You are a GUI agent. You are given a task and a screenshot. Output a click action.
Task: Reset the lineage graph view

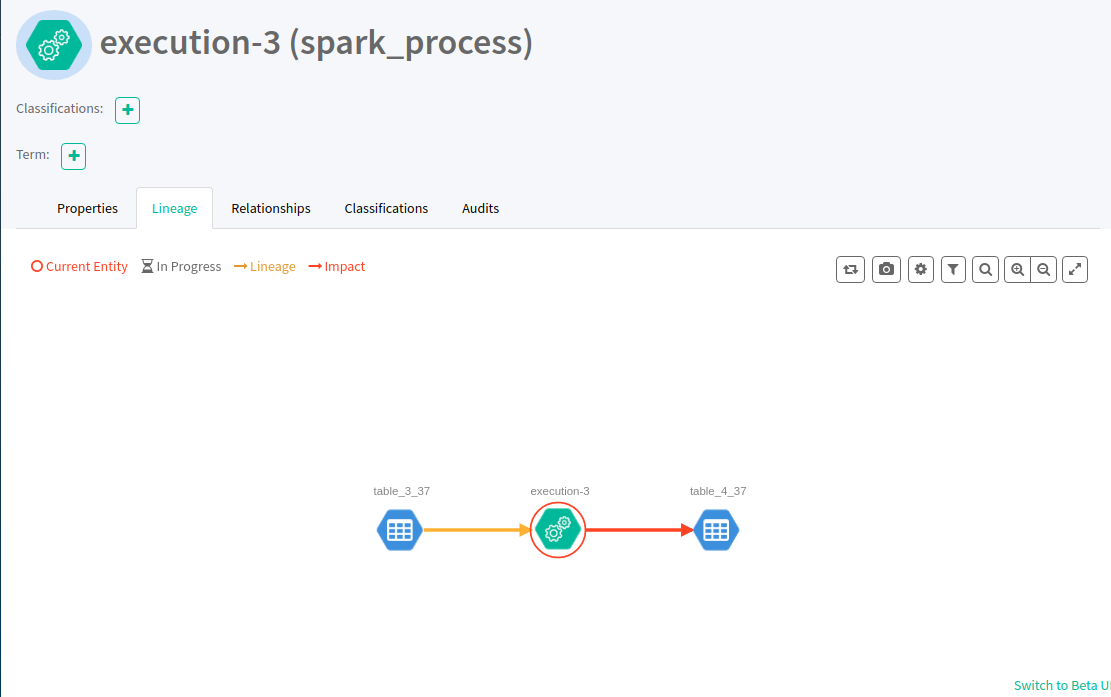tap(850, 269)
